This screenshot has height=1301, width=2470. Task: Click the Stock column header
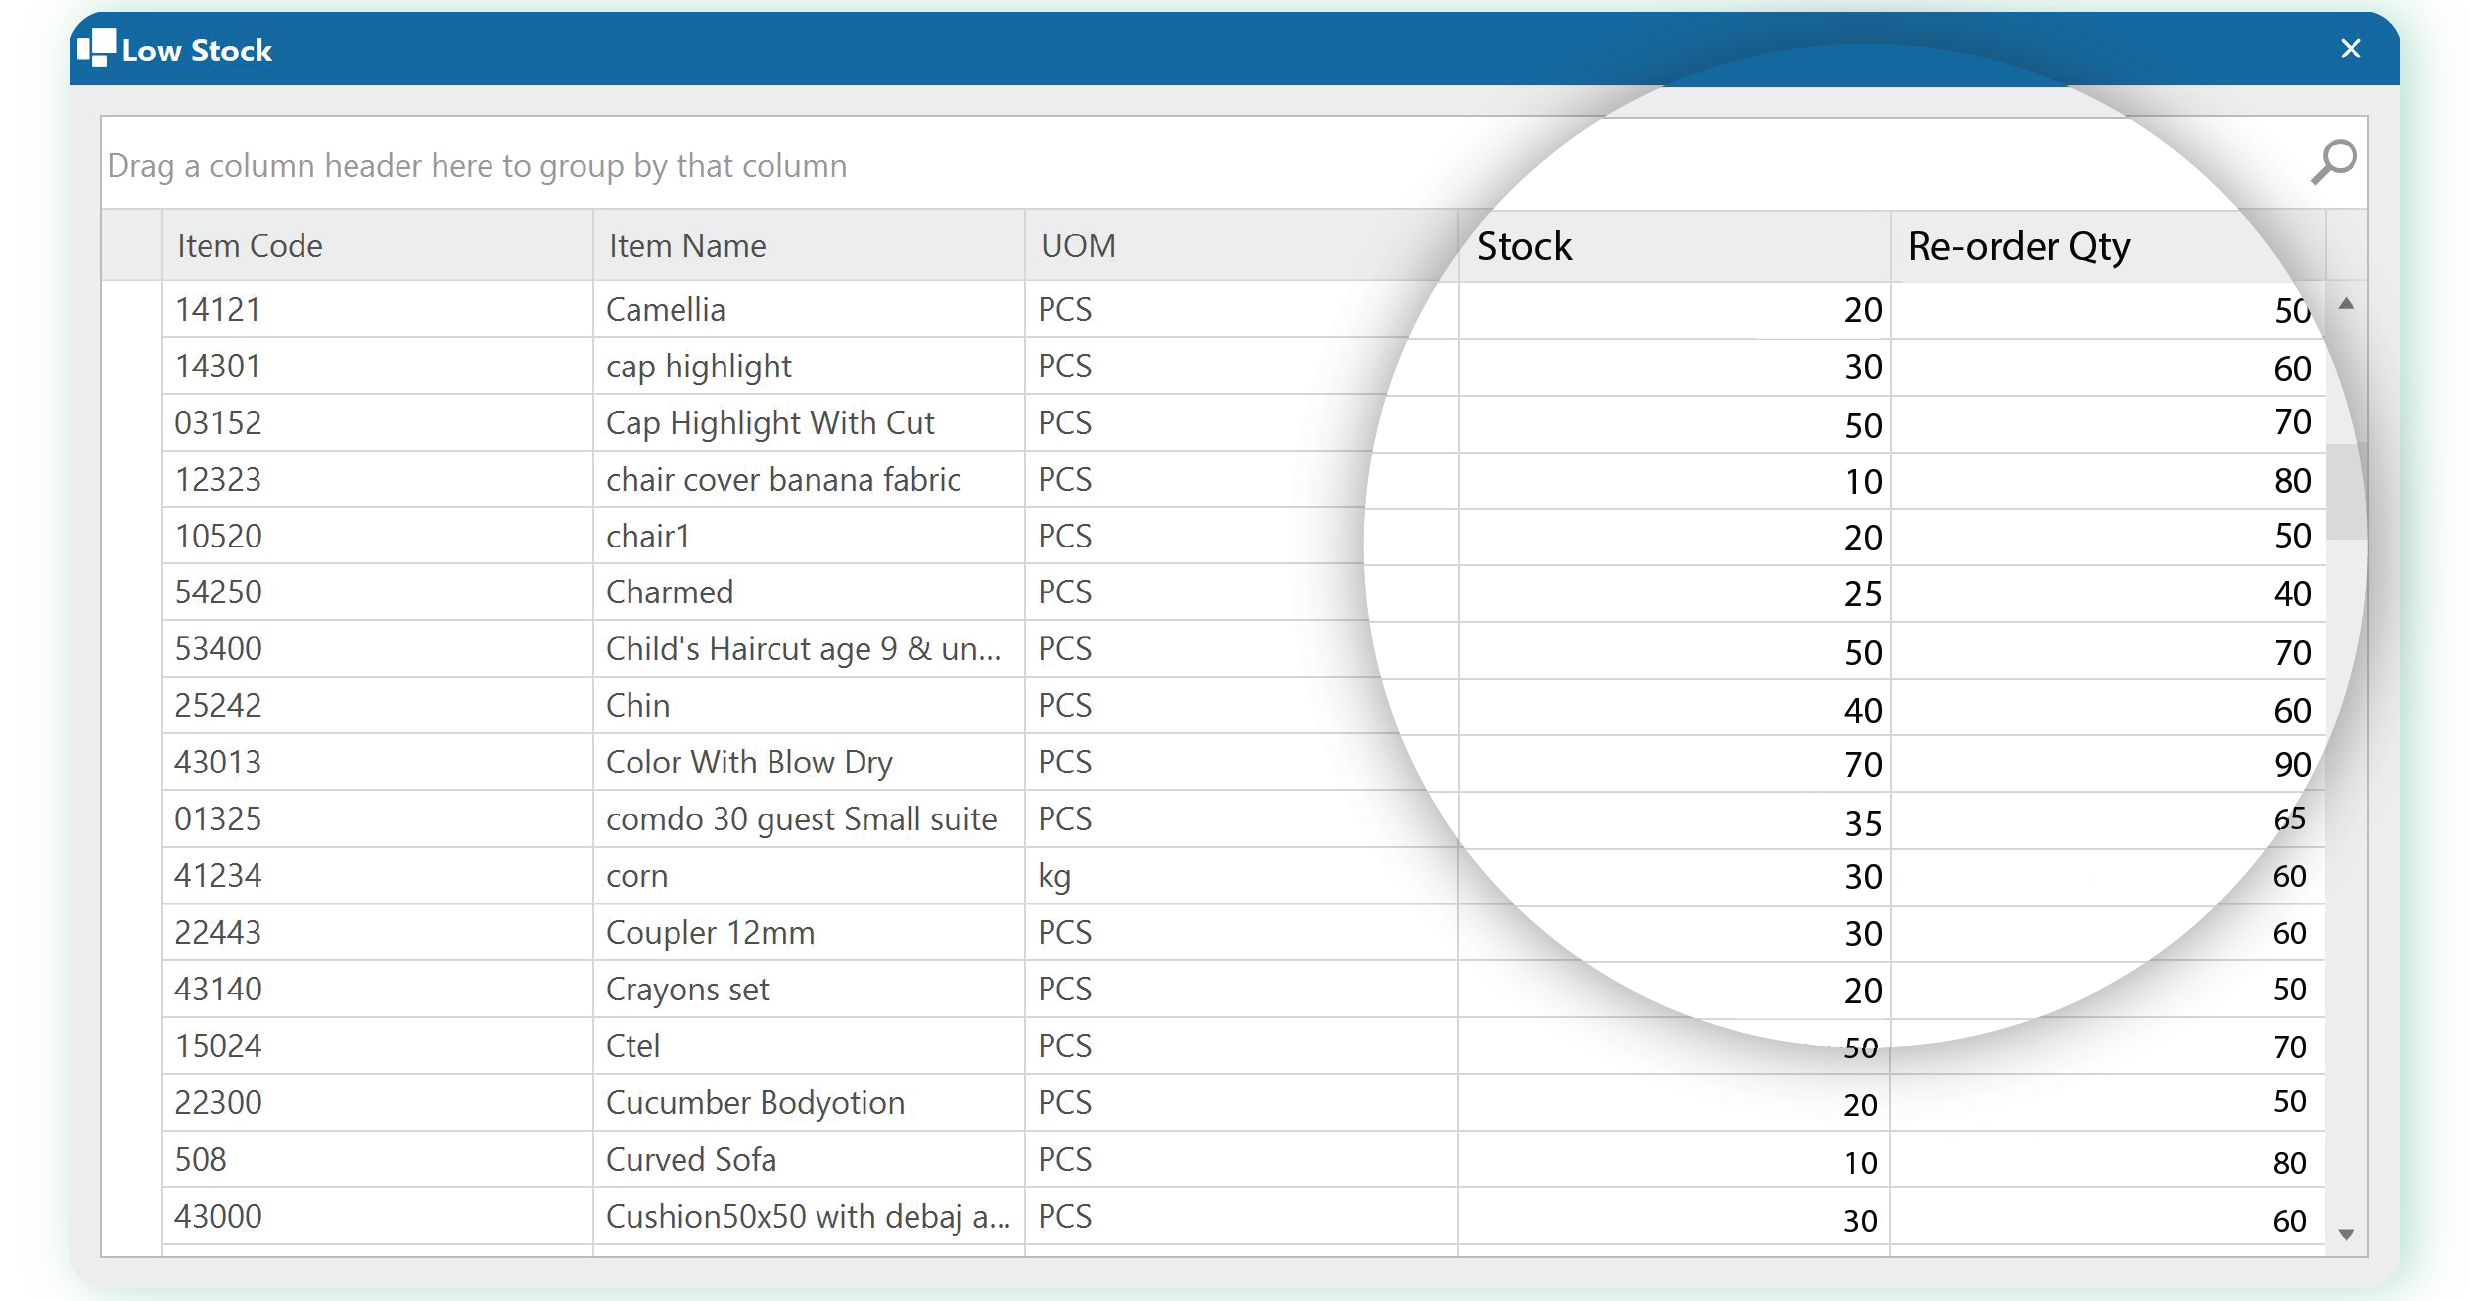click(x=1524, y=246)
